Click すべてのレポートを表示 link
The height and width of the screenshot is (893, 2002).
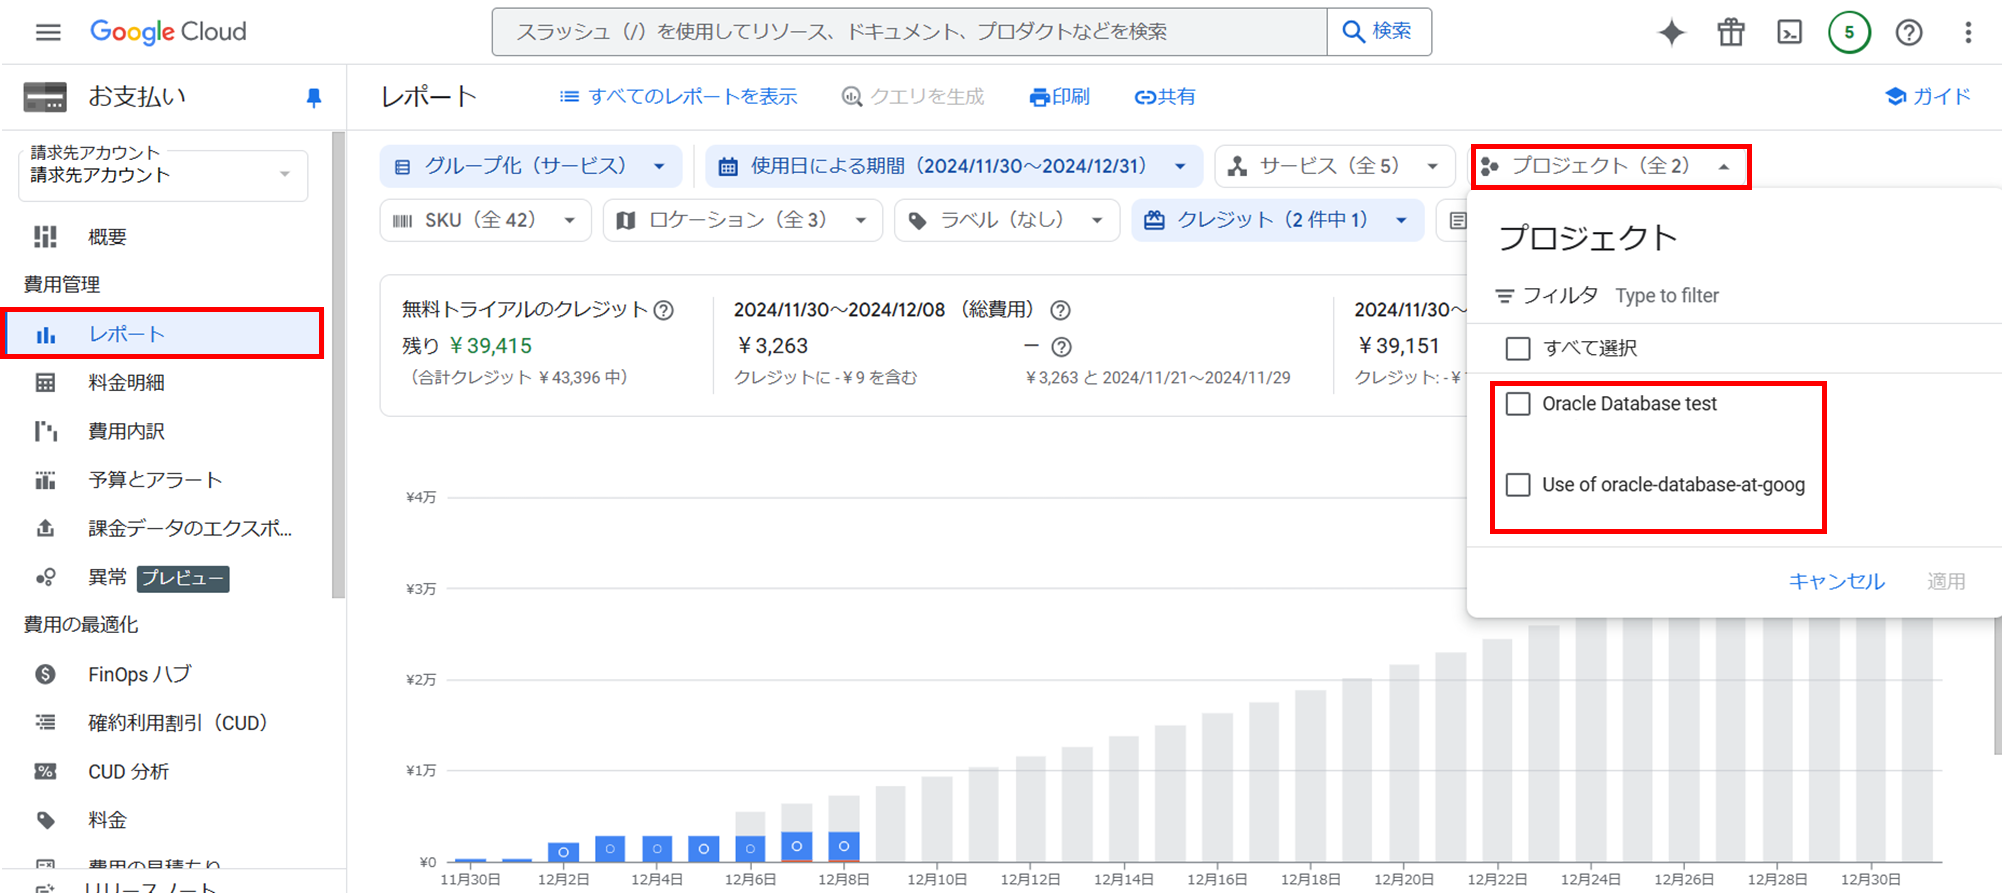678,97
